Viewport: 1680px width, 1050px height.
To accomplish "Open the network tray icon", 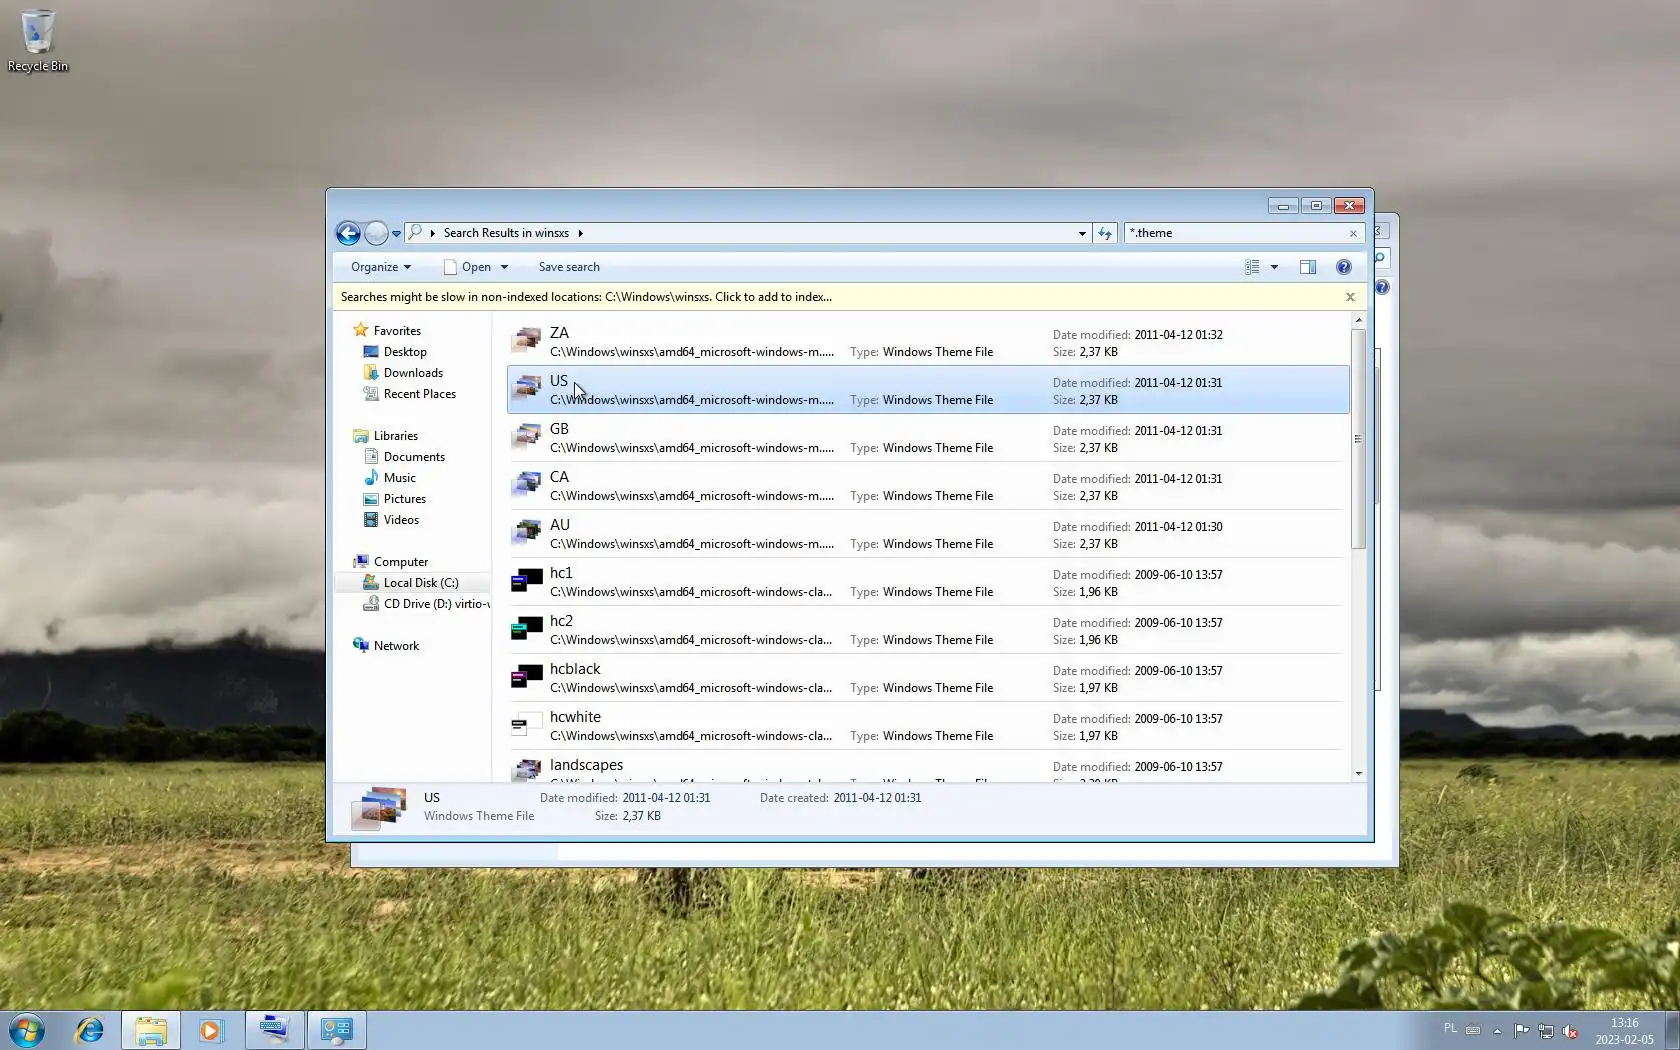I will 1546,1030.
